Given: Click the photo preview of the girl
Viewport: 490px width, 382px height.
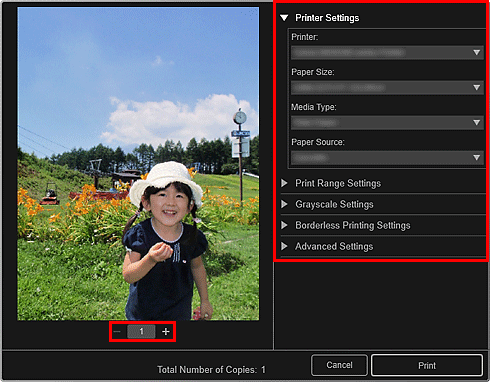Looking at the screenshot, I should (138, 164).
